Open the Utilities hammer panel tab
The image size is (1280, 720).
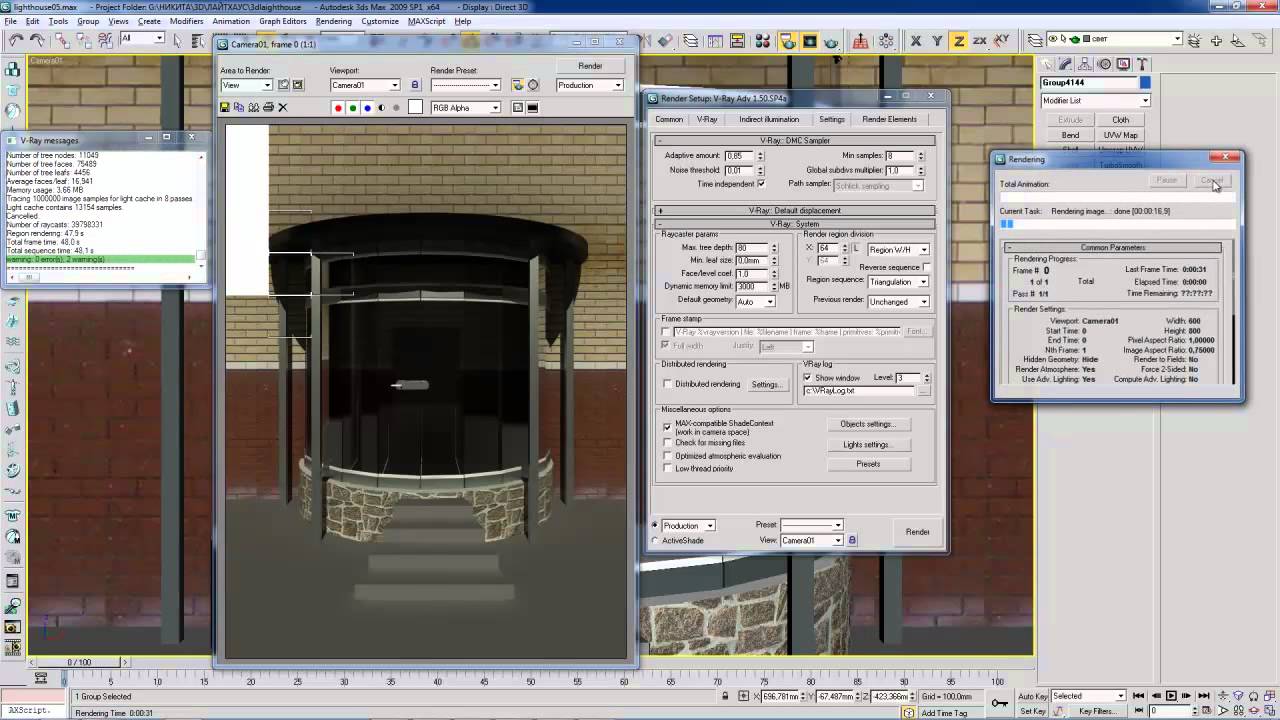click(x=1142, y=63)
